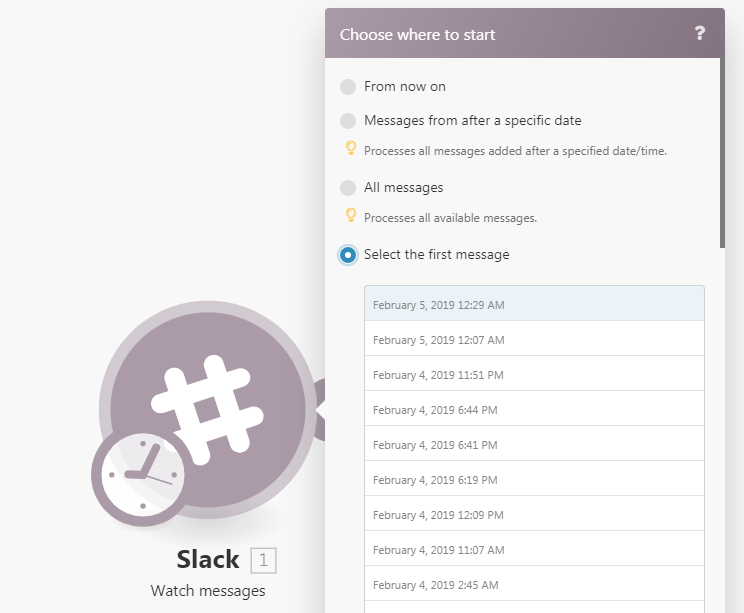Click the clock schedule icon on Slack module
This screenshot has width=744, height=613.
click(x=143, y=474)
